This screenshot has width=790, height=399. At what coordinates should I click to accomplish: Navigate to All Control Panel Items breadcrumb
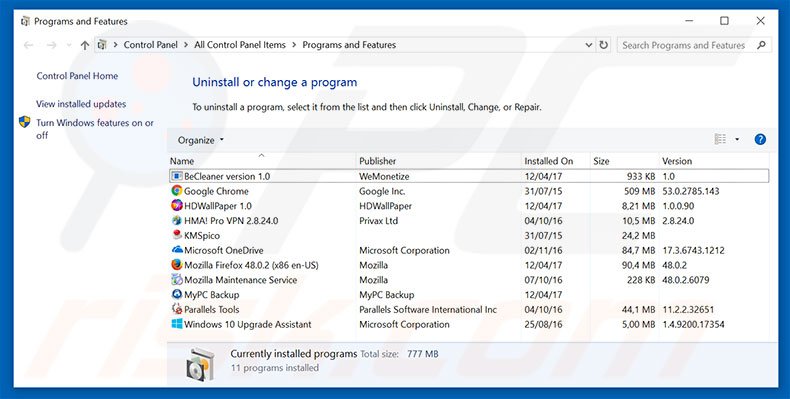240,45
